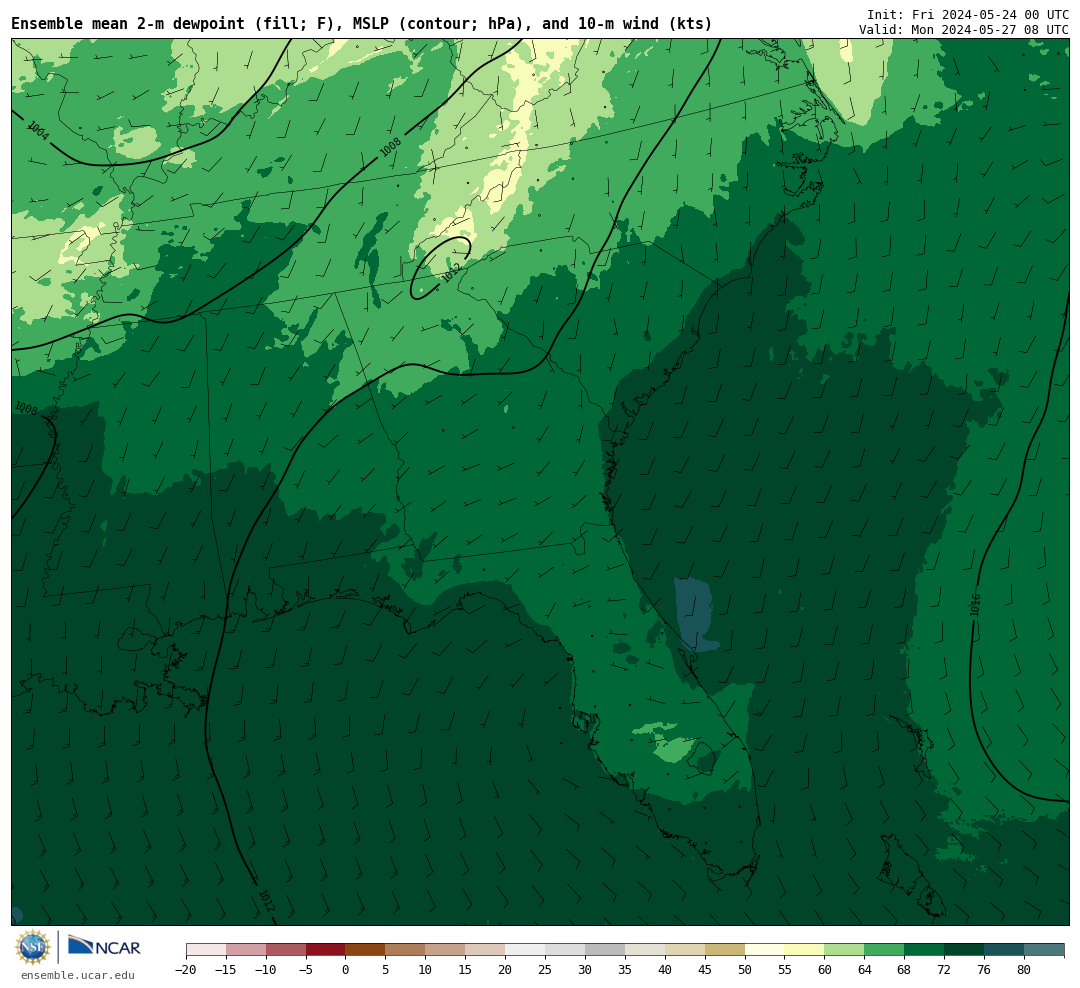Click the colorbar swatch between 5 and 10
The image size is (1080, 988).
pos(406,950)
